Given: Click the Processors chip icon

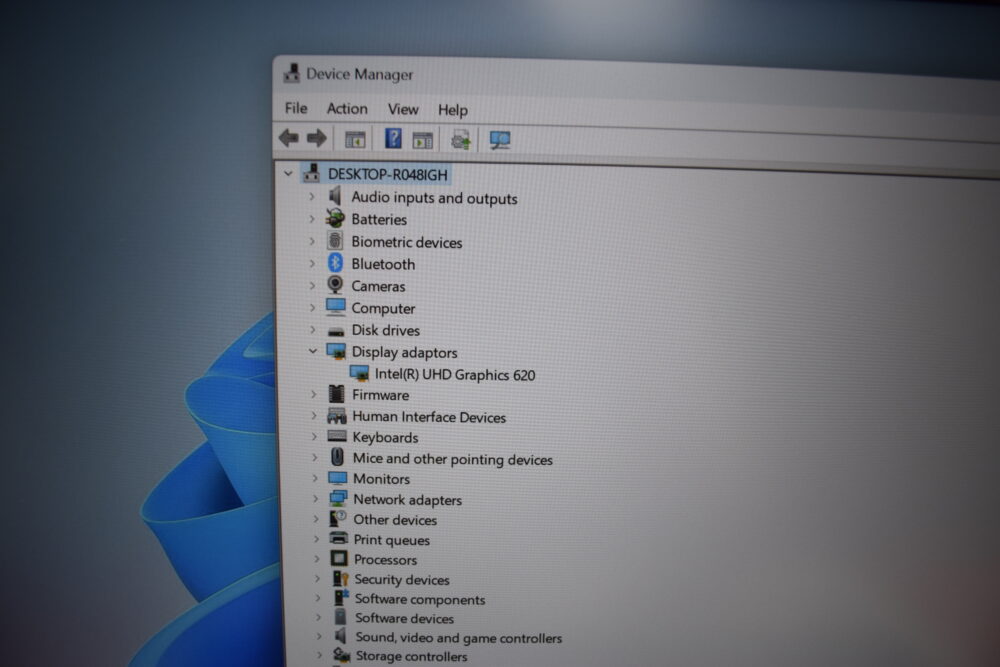Looking at the screenshot, I should click(x=339, y=559).
